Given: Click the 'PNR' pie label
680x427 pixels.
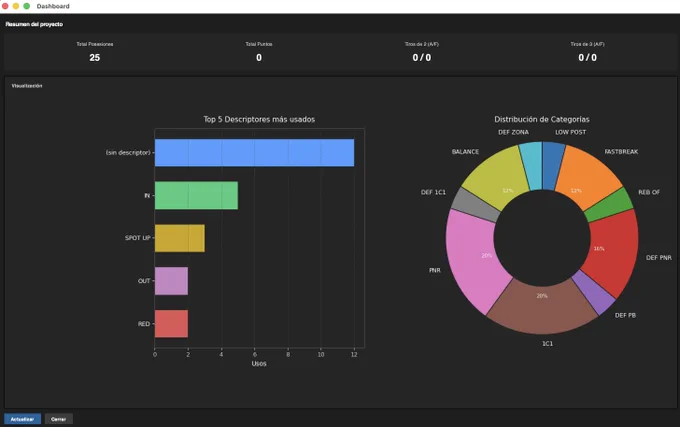Looking at the screenshot, I should [435, 270].
